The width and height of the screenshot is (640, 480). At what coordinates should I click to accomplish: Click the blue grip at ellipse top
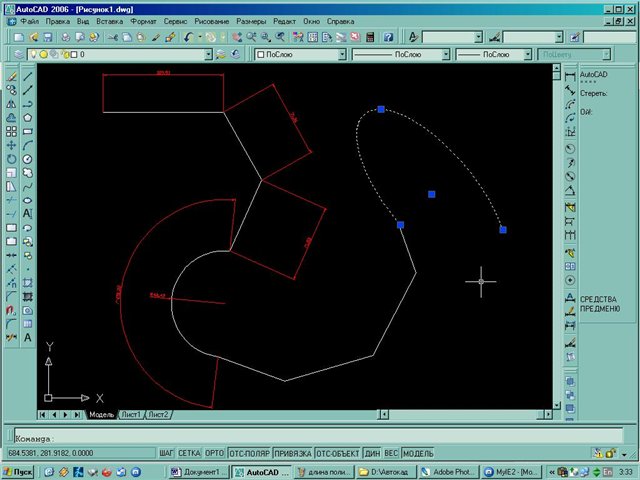click(381, 109)
